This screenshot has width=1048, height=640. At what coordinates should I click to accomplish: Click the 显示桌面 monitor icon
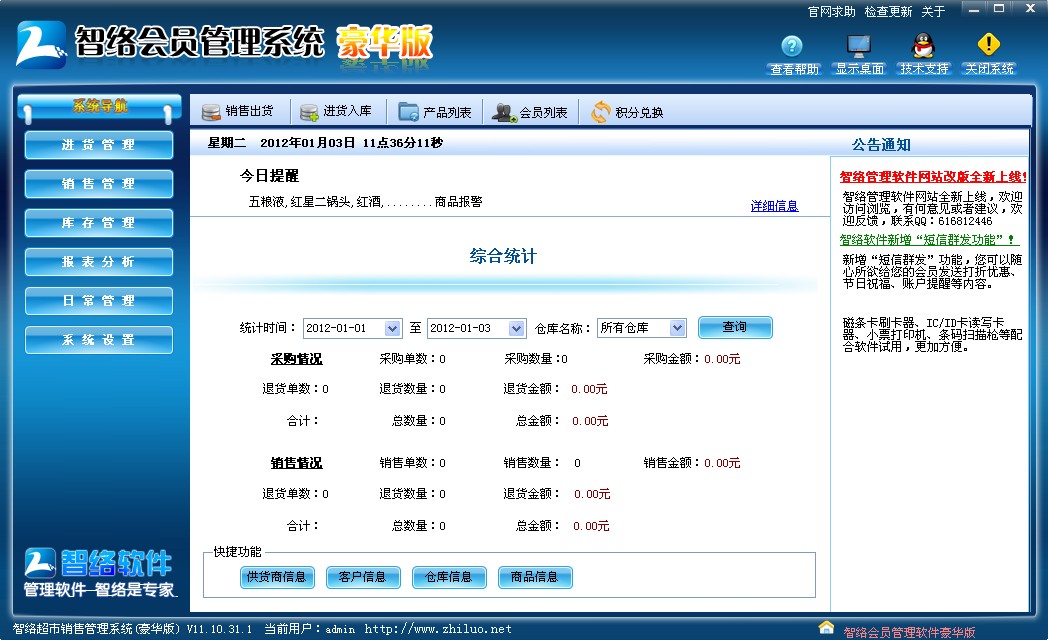(859, 47)
